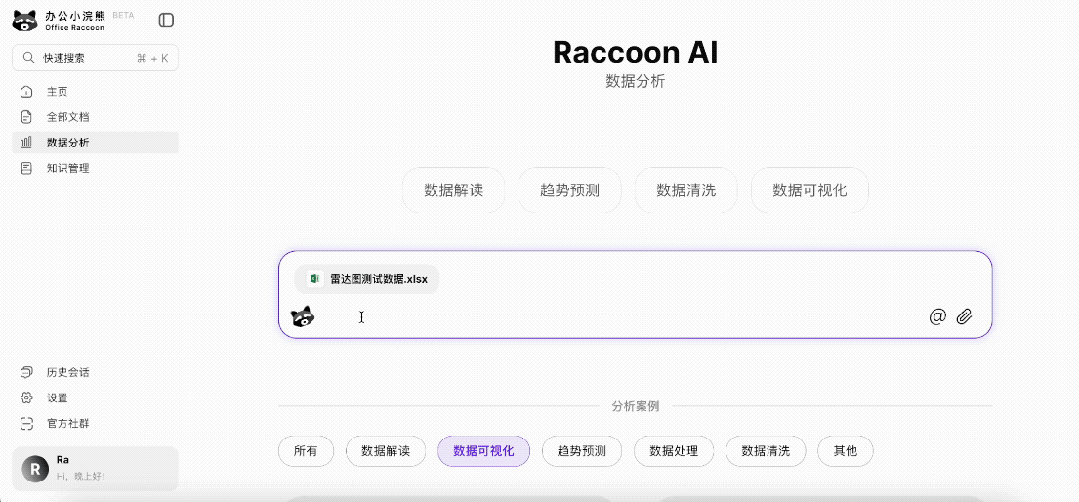Filter cases by 数据解读 tab
Viewport: 1079px width, 502px height.
click(386, 451)
